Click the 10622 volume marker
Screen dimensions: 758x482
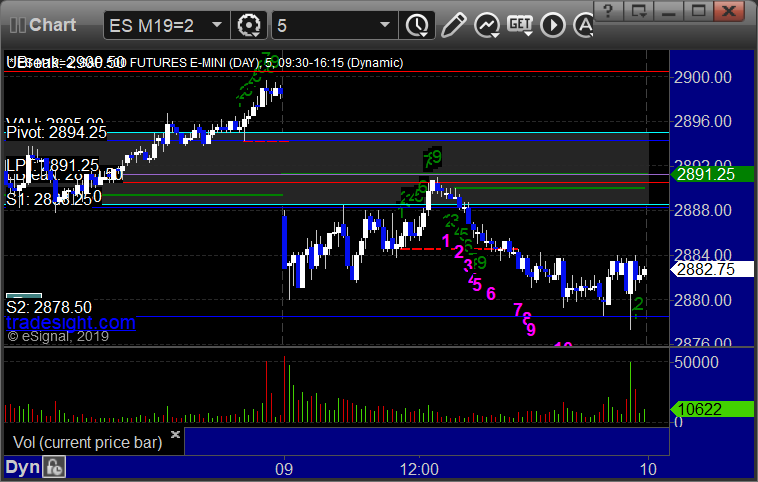[x=712, y=409]
